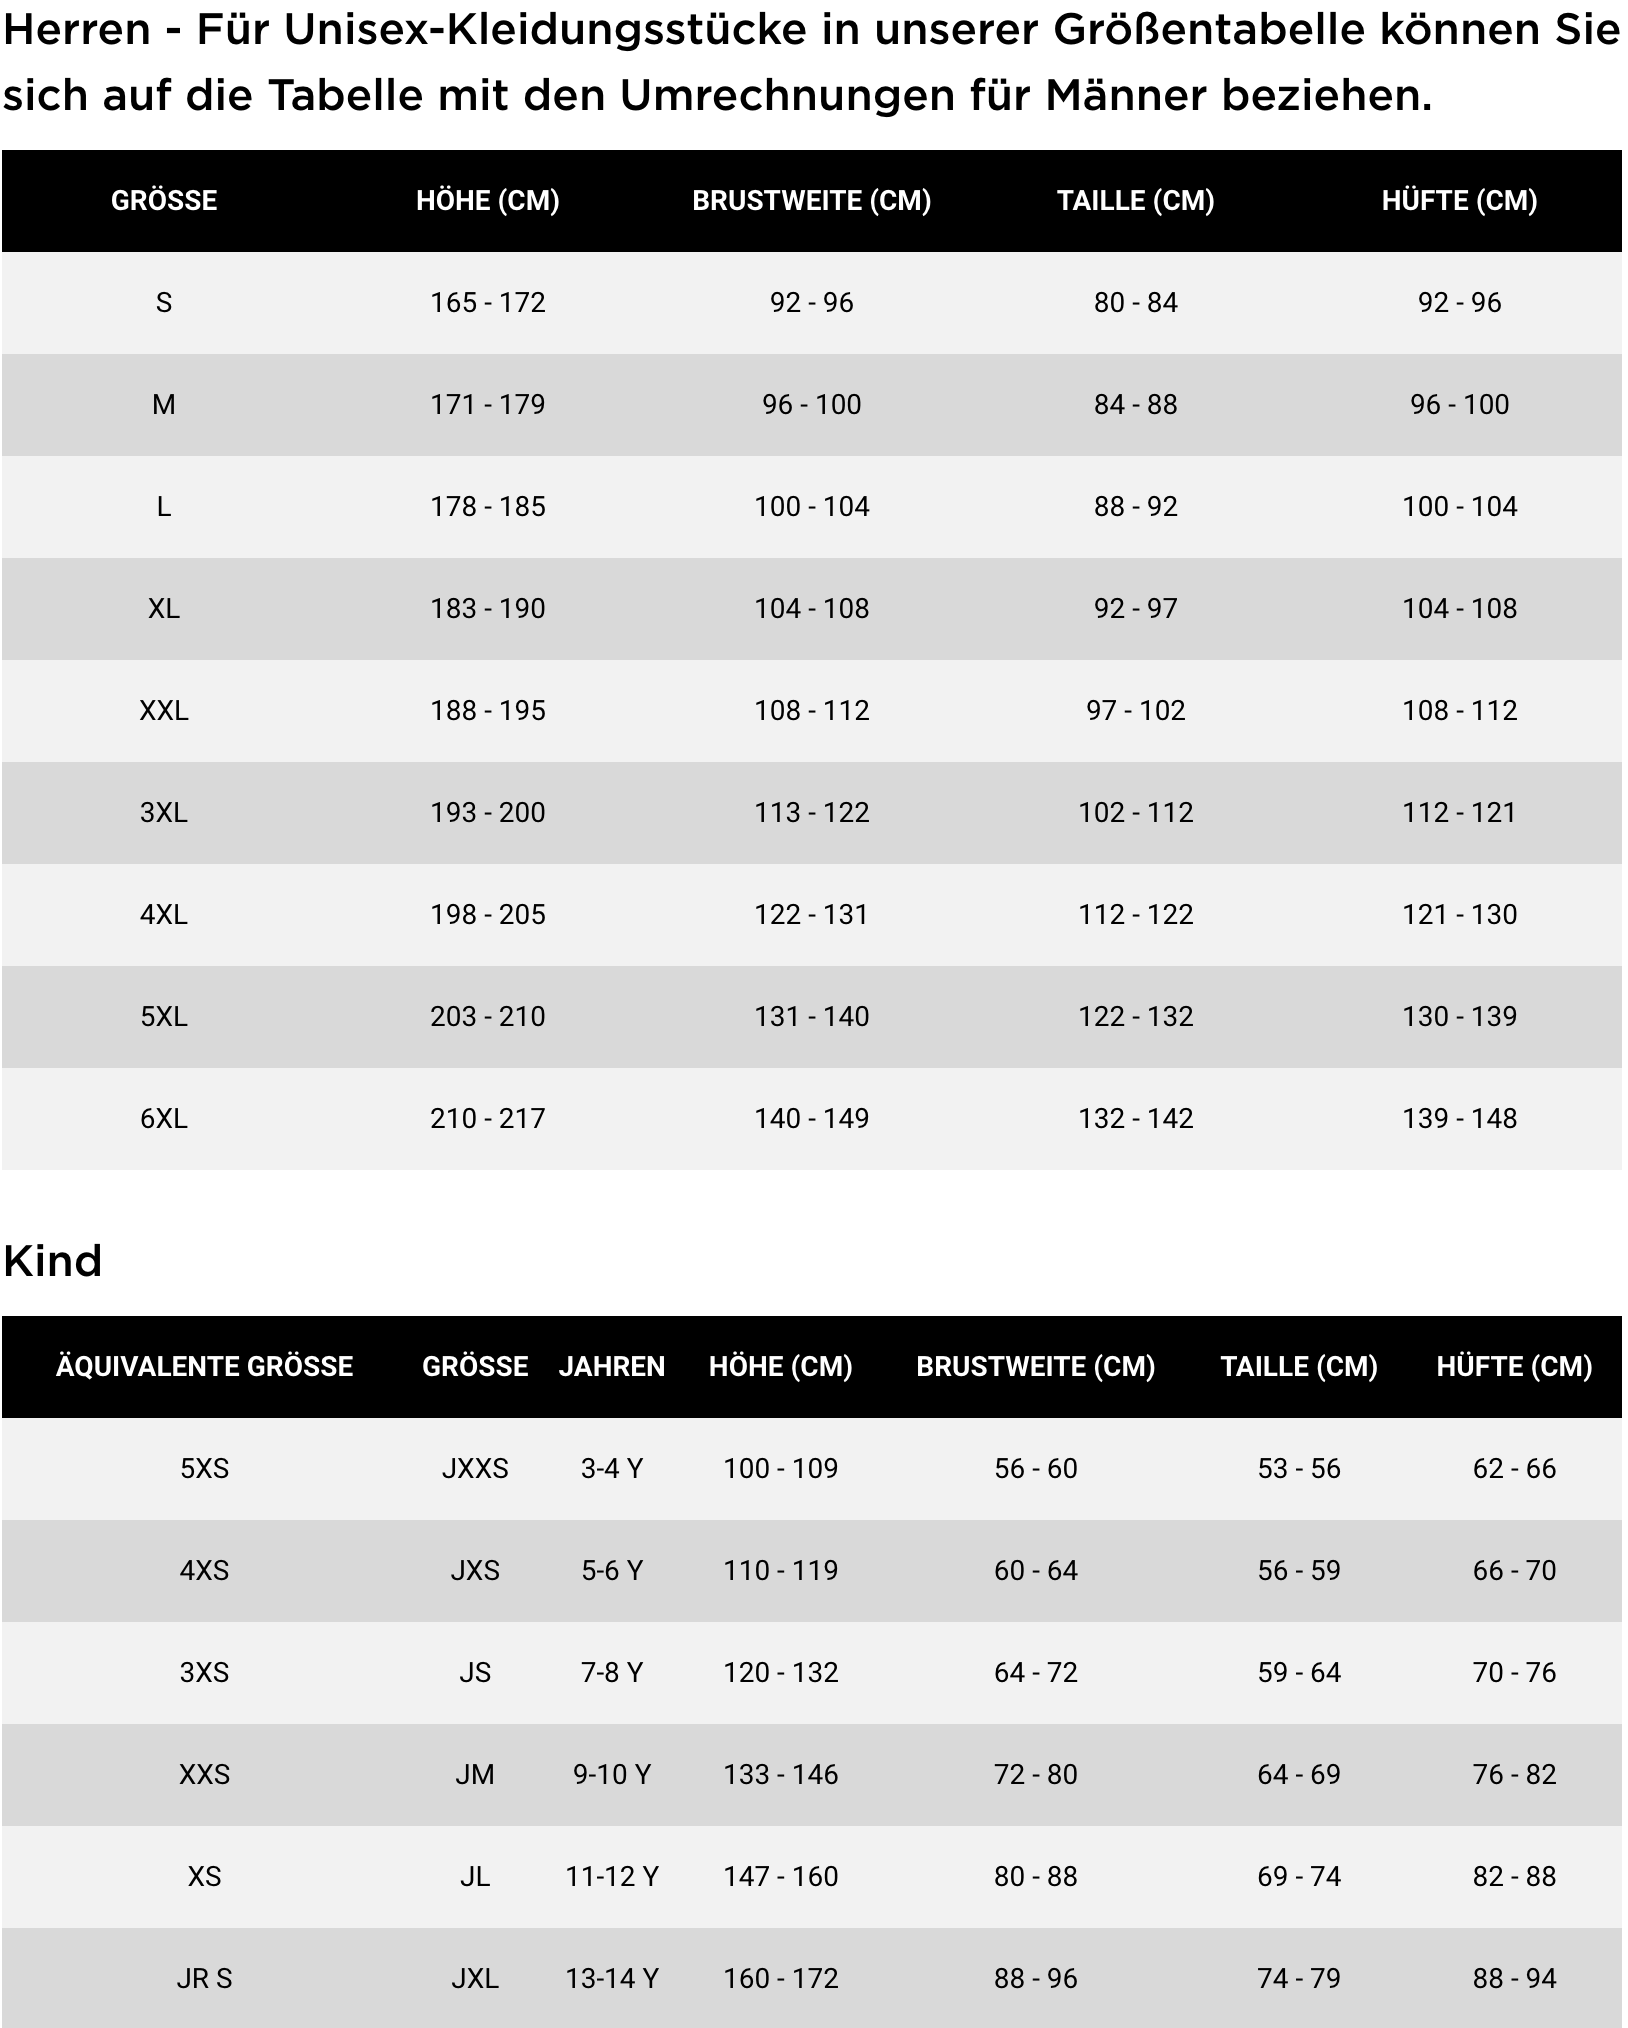Image resolution: width=1628 pixels, height=2028 pixels.
Task: Click the XXL size row label
Action: [x=164, y=711]
